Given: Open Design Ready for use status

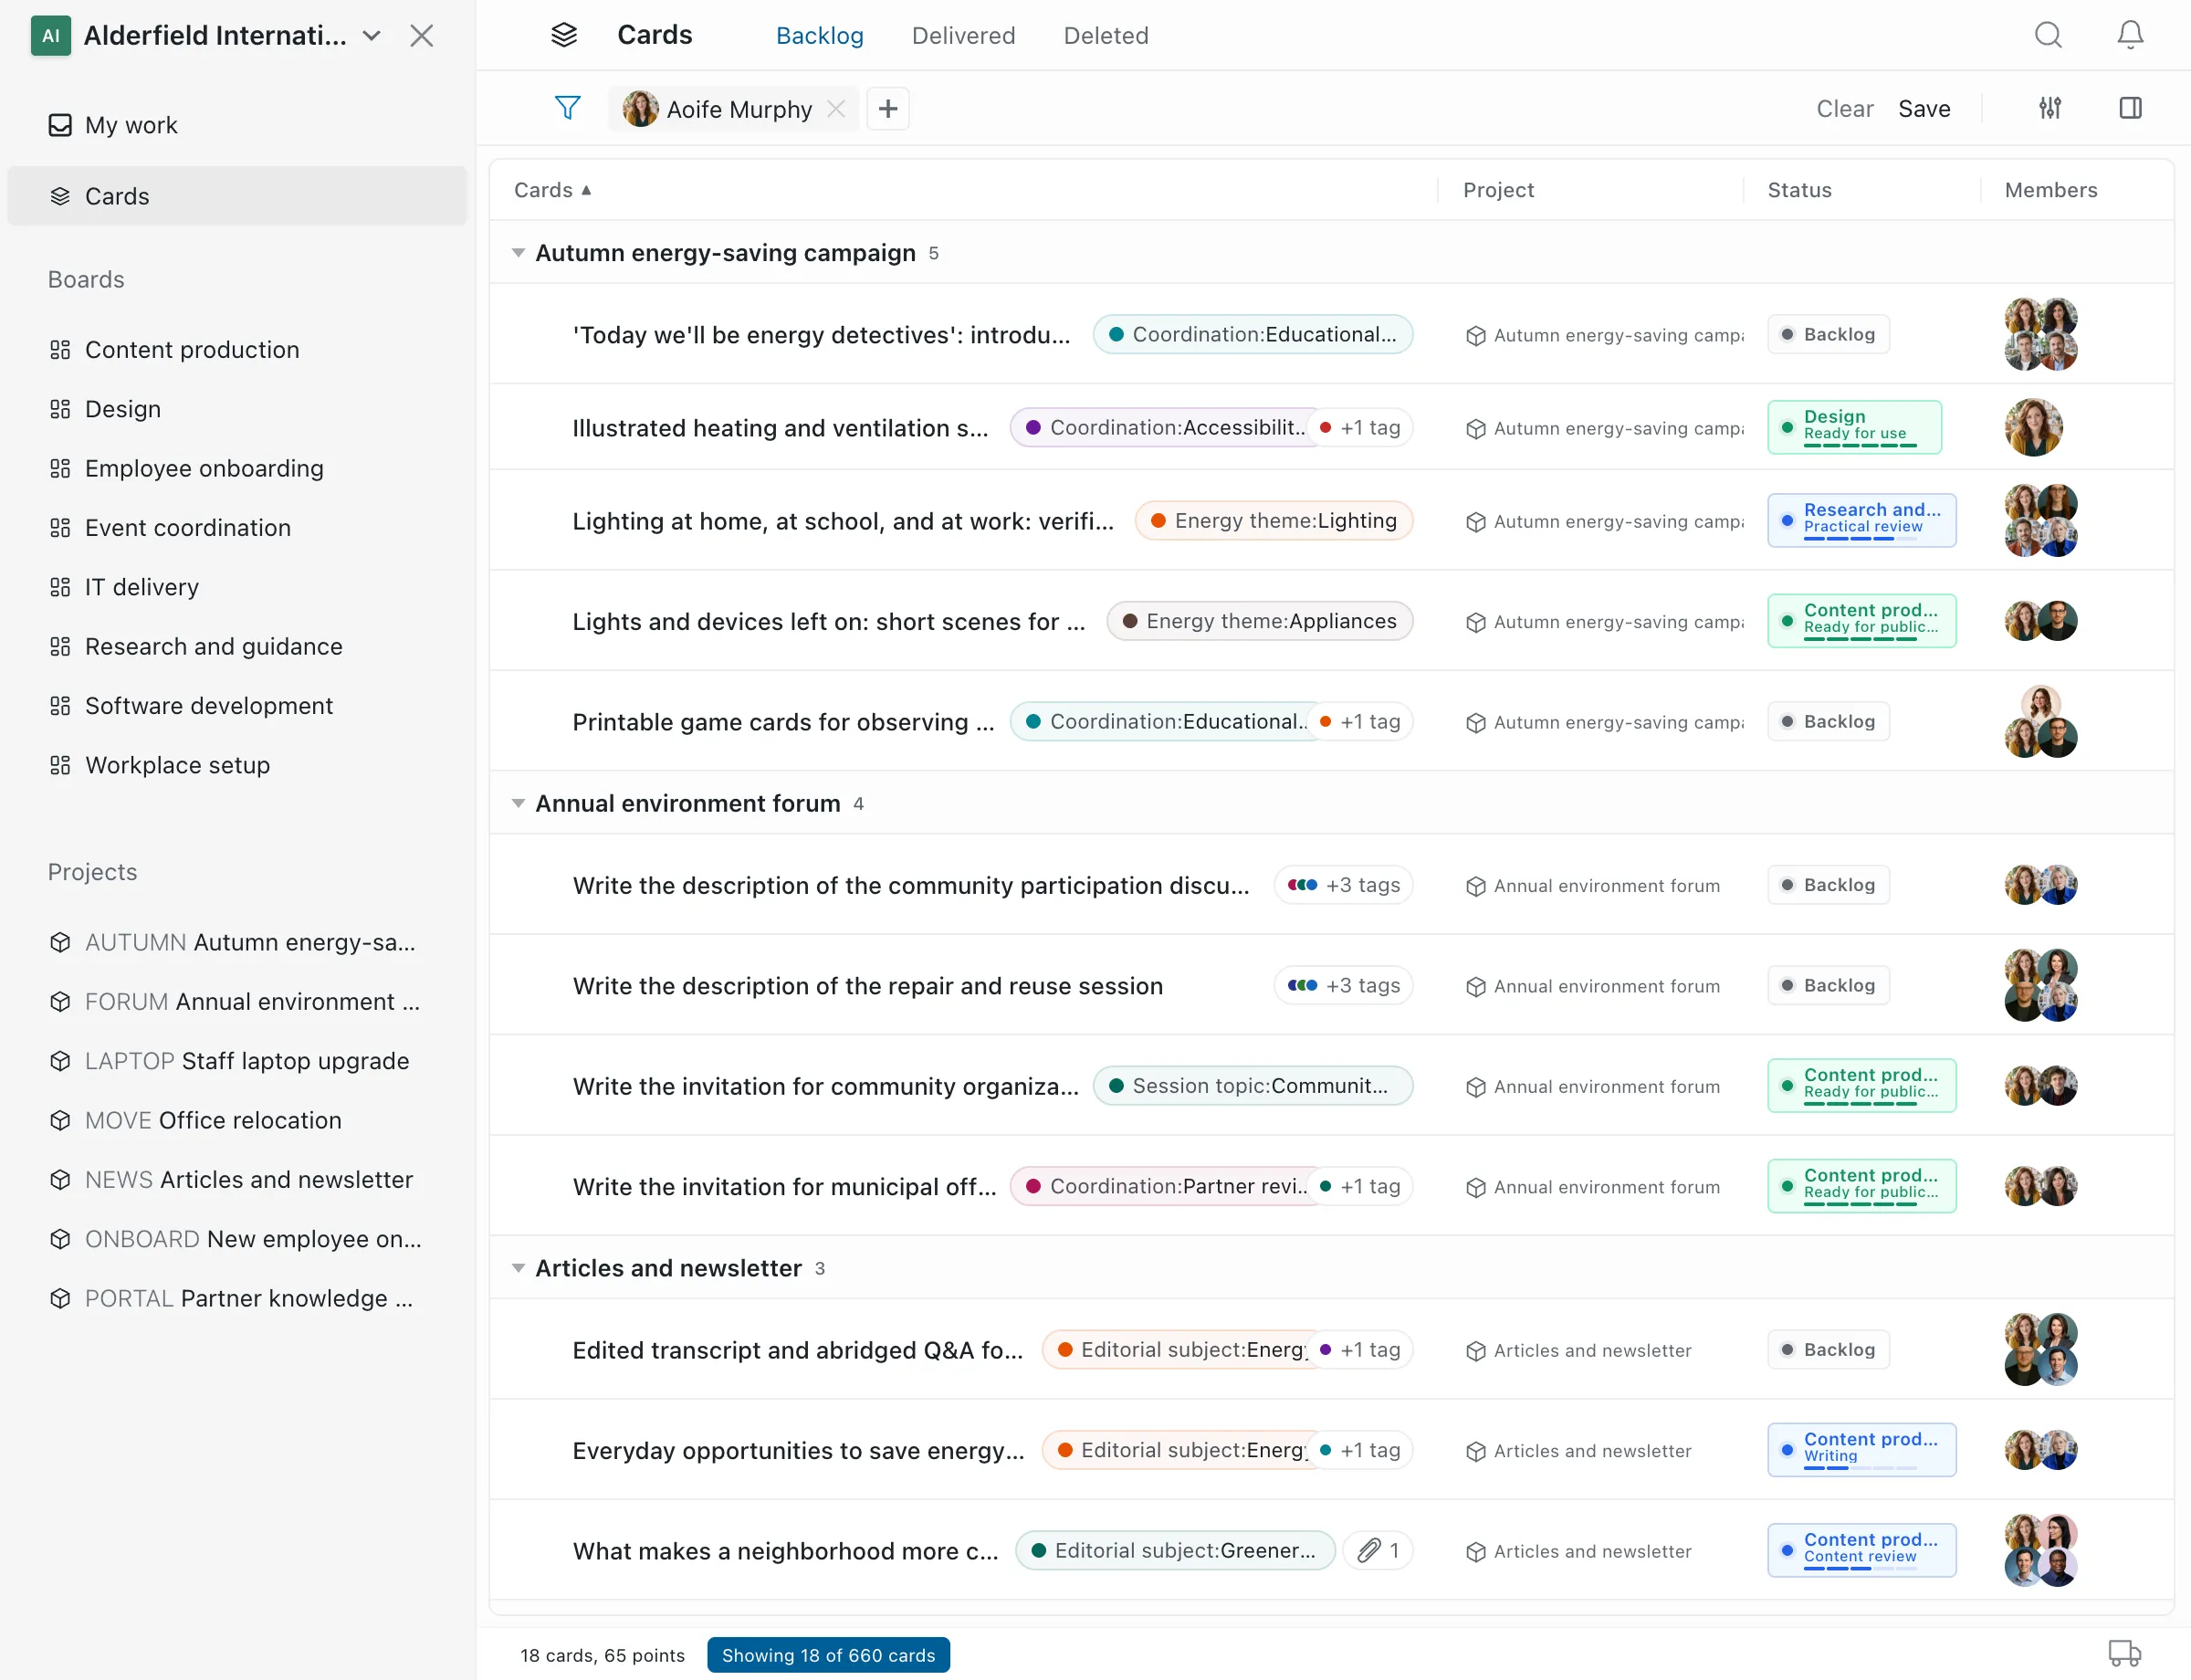Looking at the screenshot, I should pyautogui.click(x=1854, y=427).
